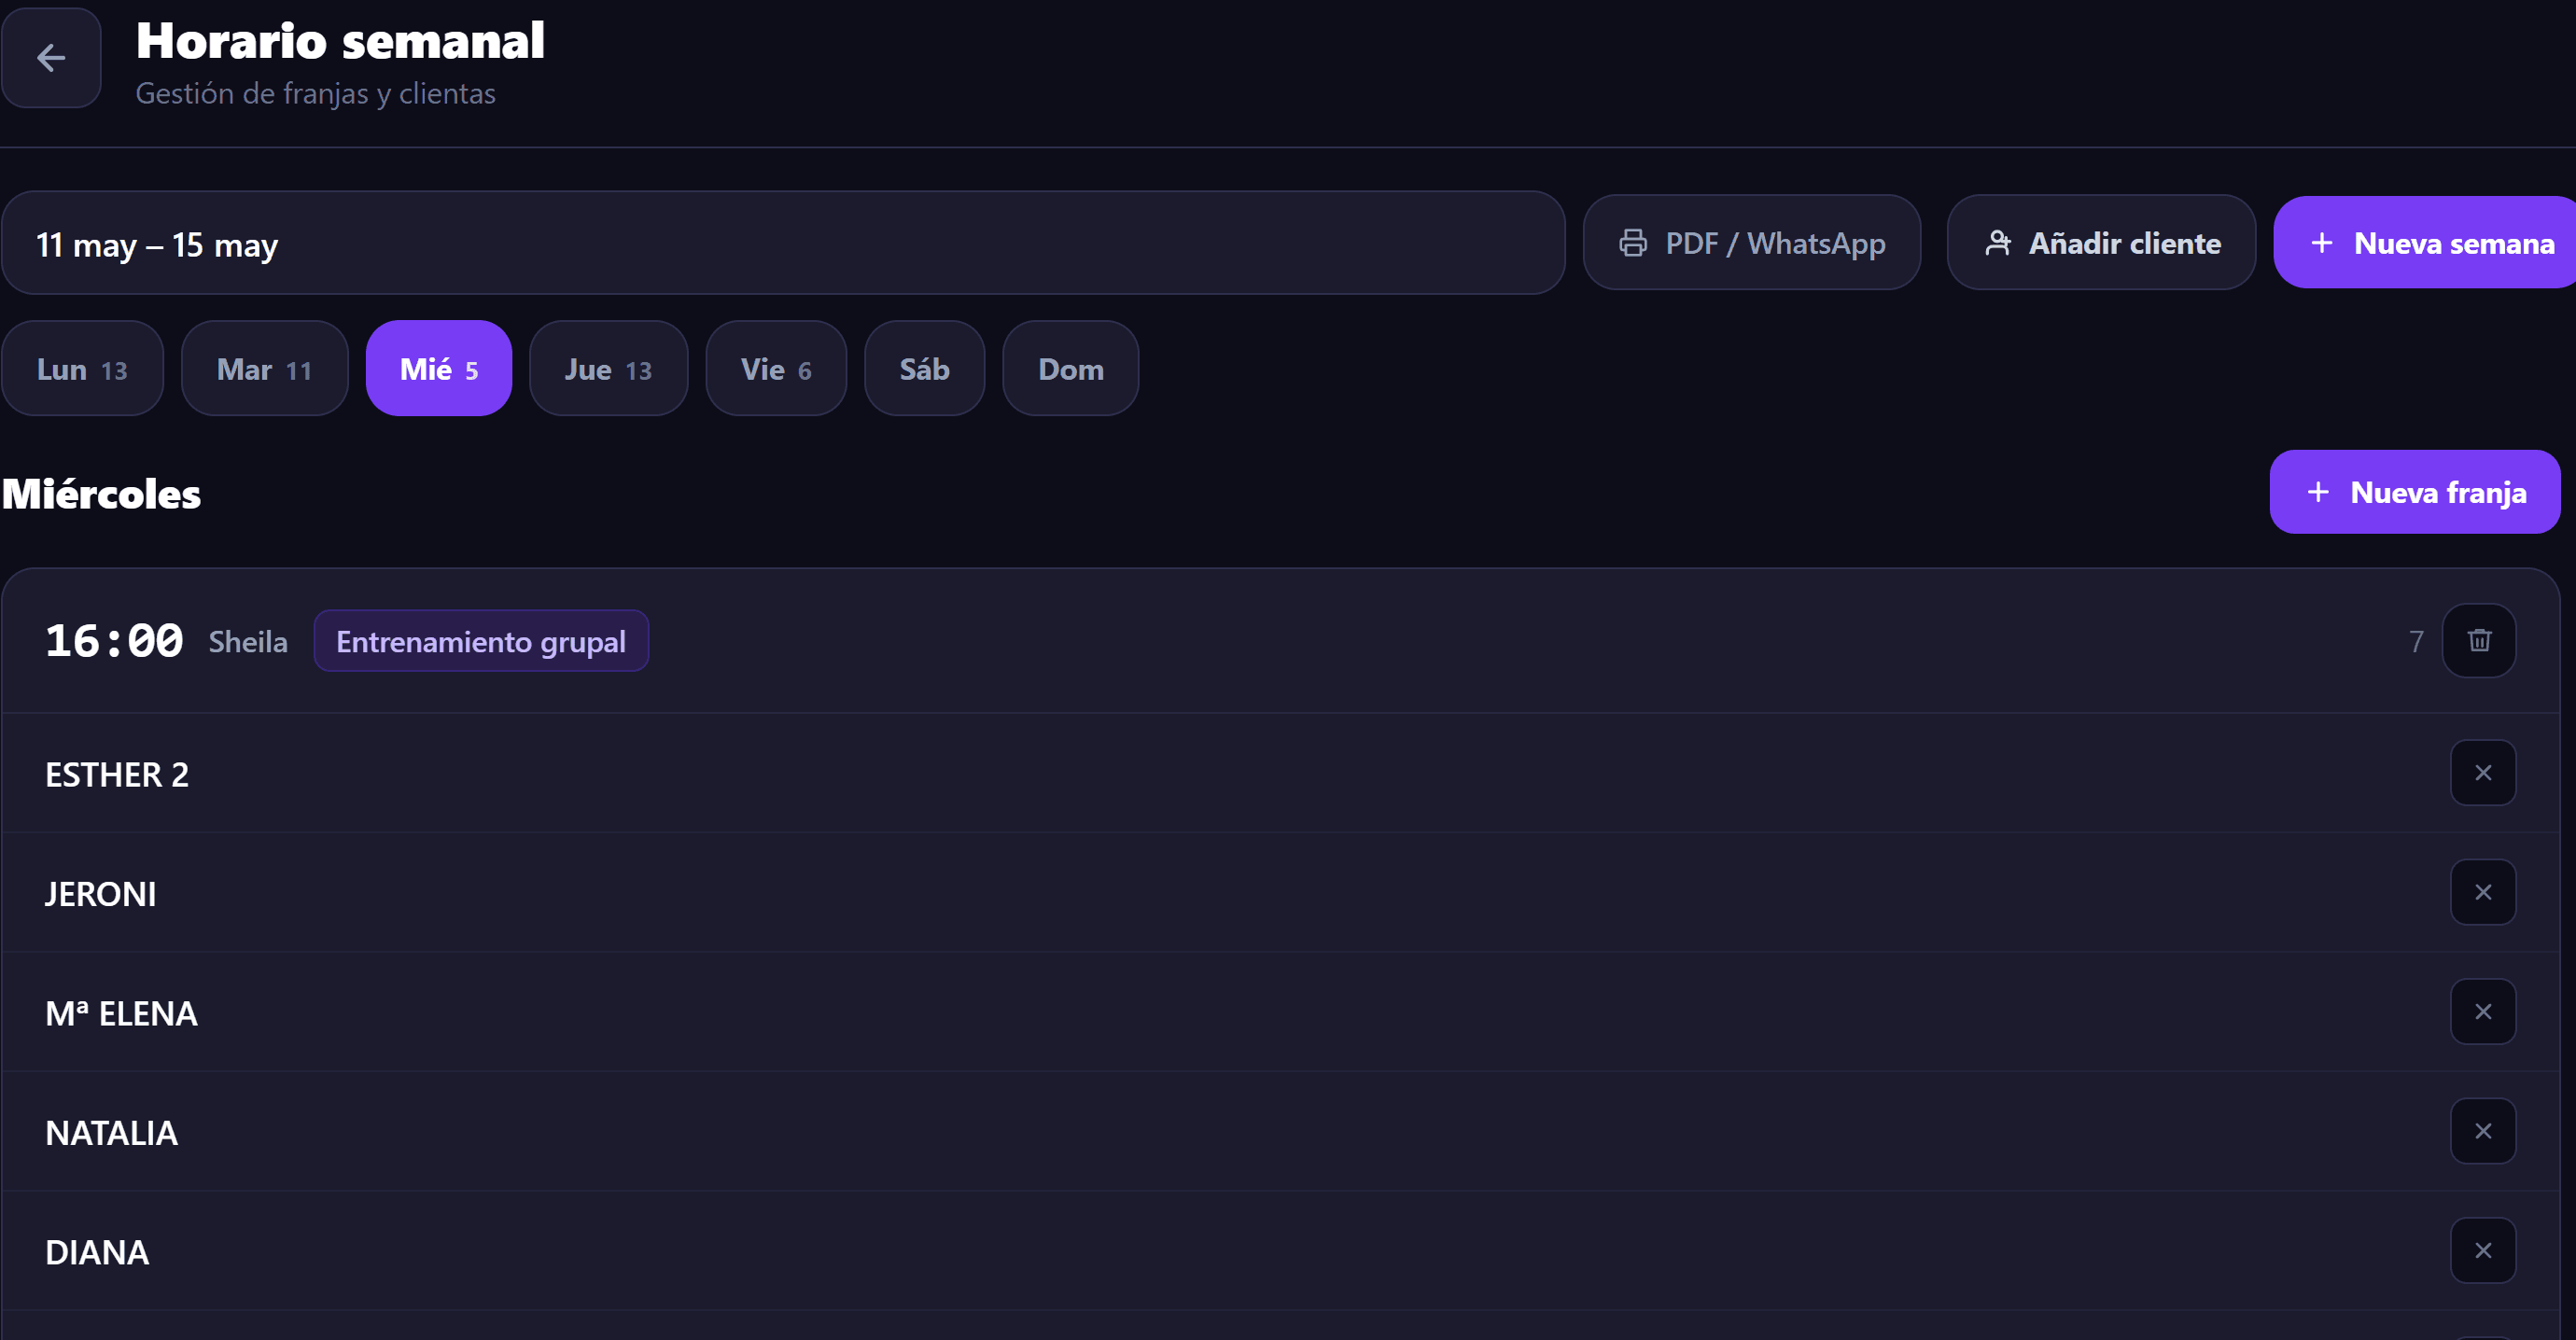Click the Añadir cliente button

point(2101,243)
